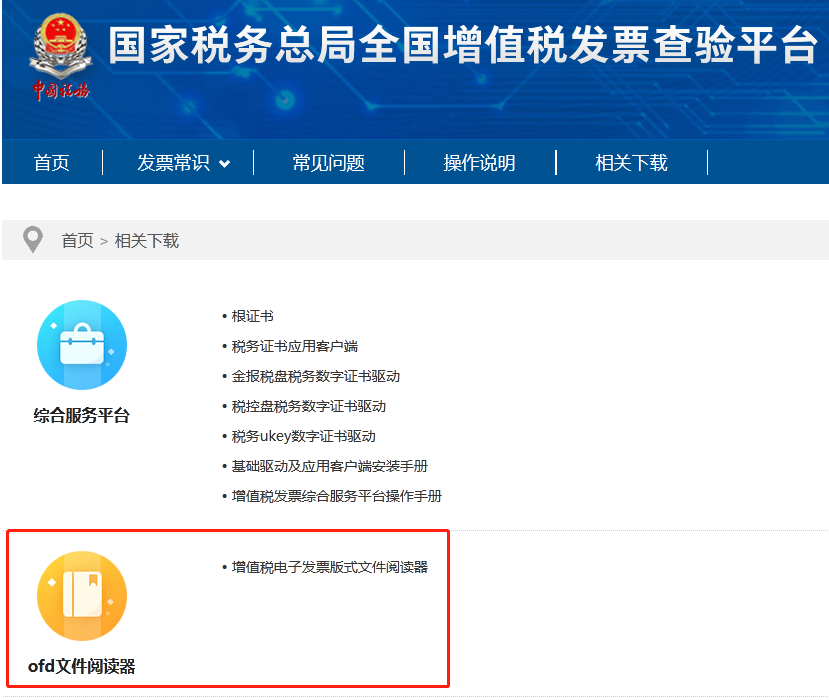Click the location pin breadcrumb icon

(x=33, y=240)
